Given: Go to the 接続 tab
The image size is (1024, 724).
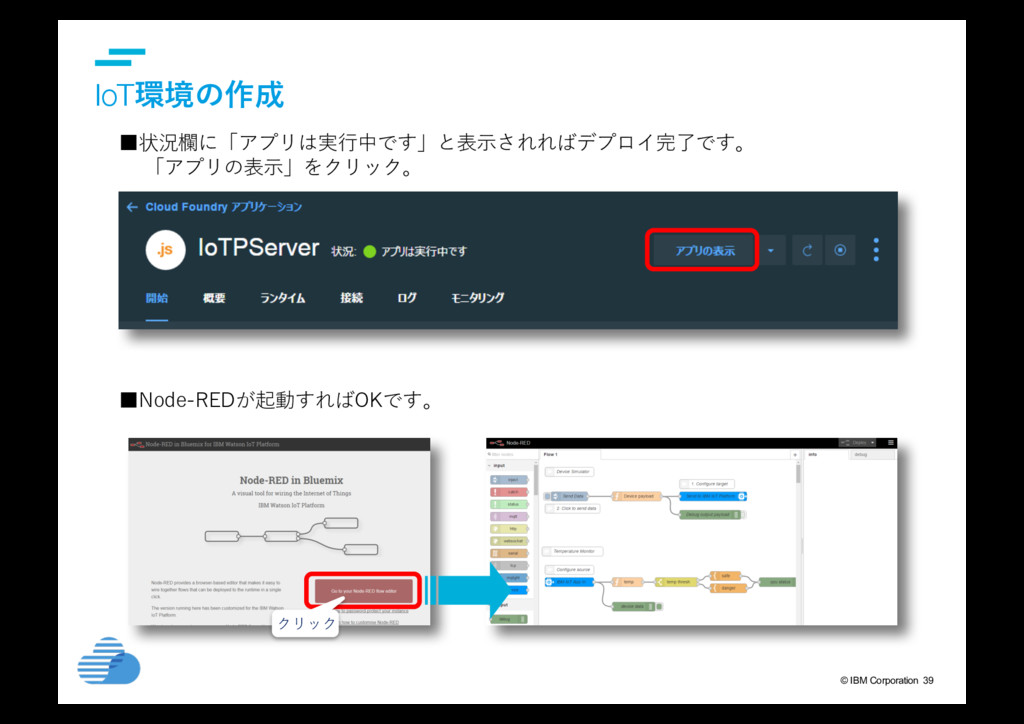Looking at the screenshot, I should [351, 298].
